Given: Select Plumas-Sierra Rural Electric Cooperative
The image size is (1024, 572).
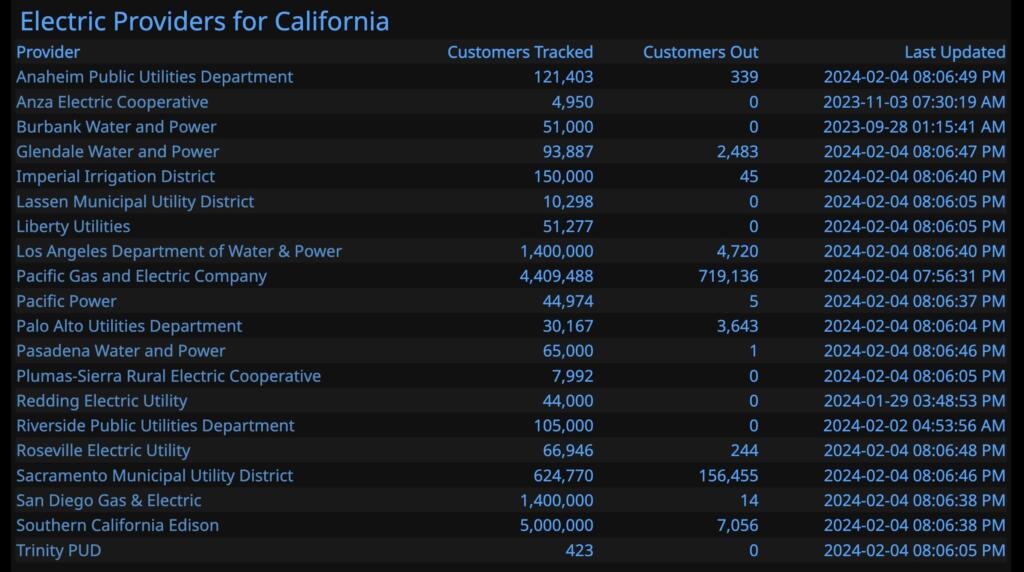Looking at the screenshot, I should pyautogui.click(x=168, y=376).
